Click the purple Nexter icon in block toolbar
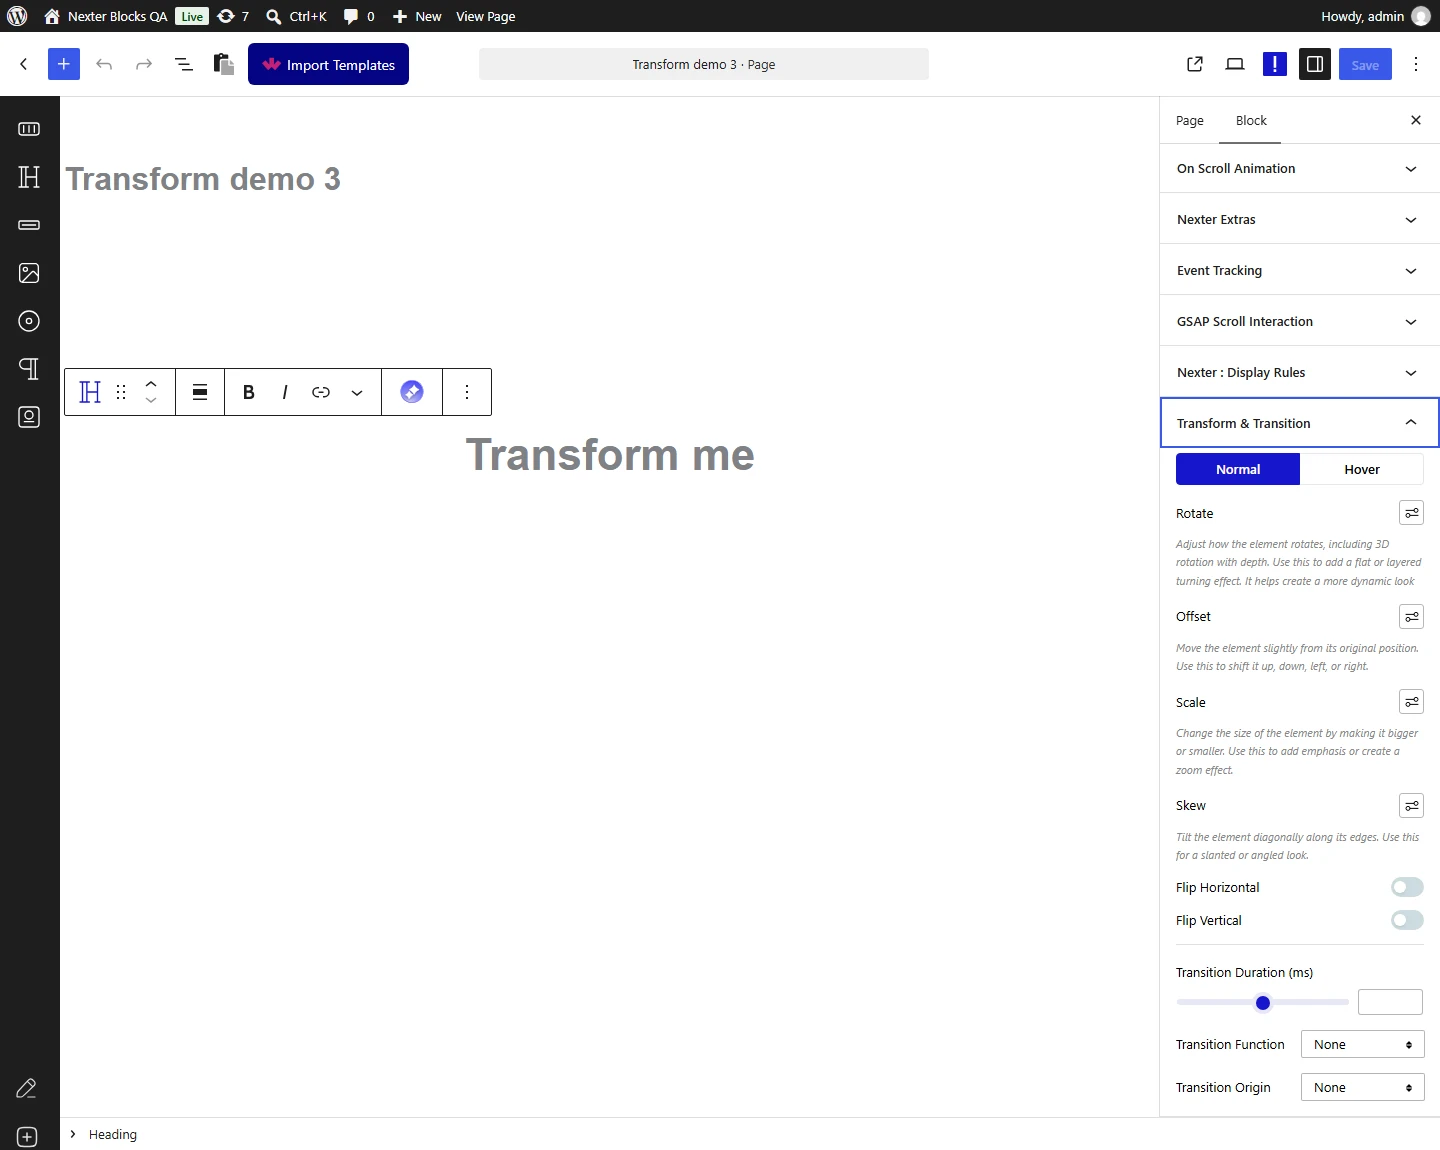The height and width of the screenshot is (1150, 1440). point(412,392)
